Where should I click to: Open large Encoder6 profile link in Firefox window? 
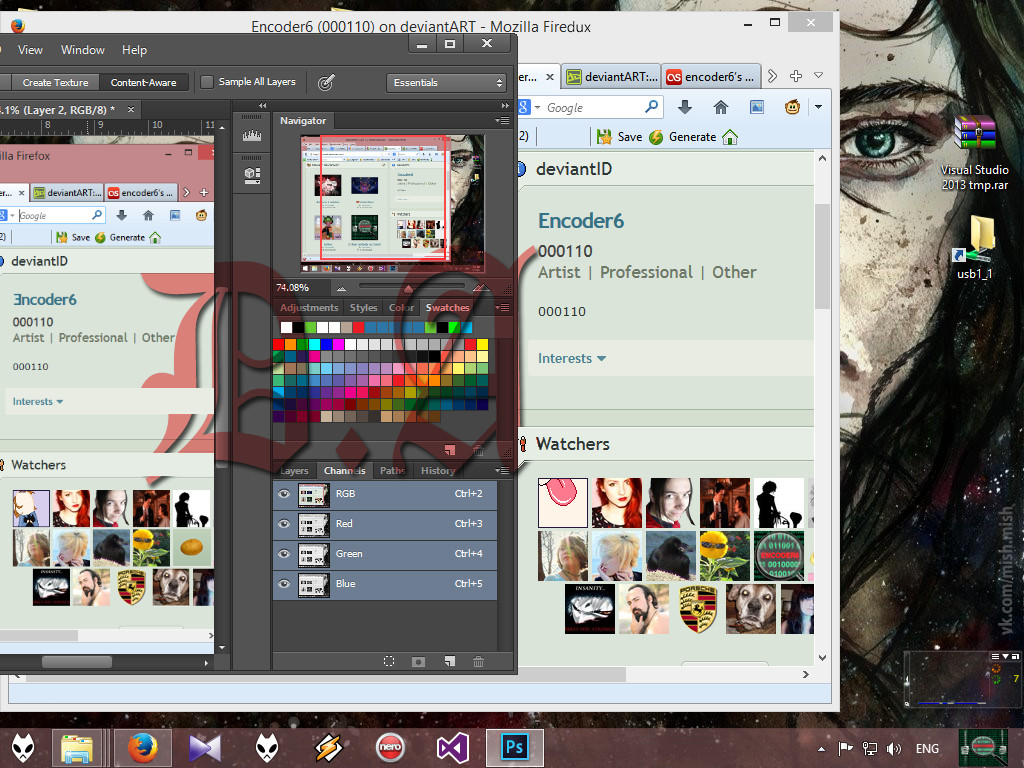point(581,221)
